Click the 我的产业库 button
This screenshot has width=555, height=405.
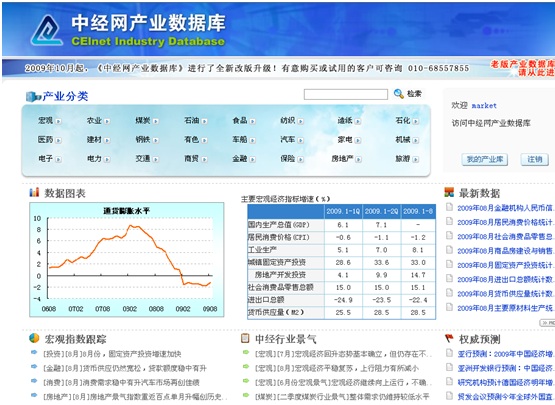(x=485, y=159)
